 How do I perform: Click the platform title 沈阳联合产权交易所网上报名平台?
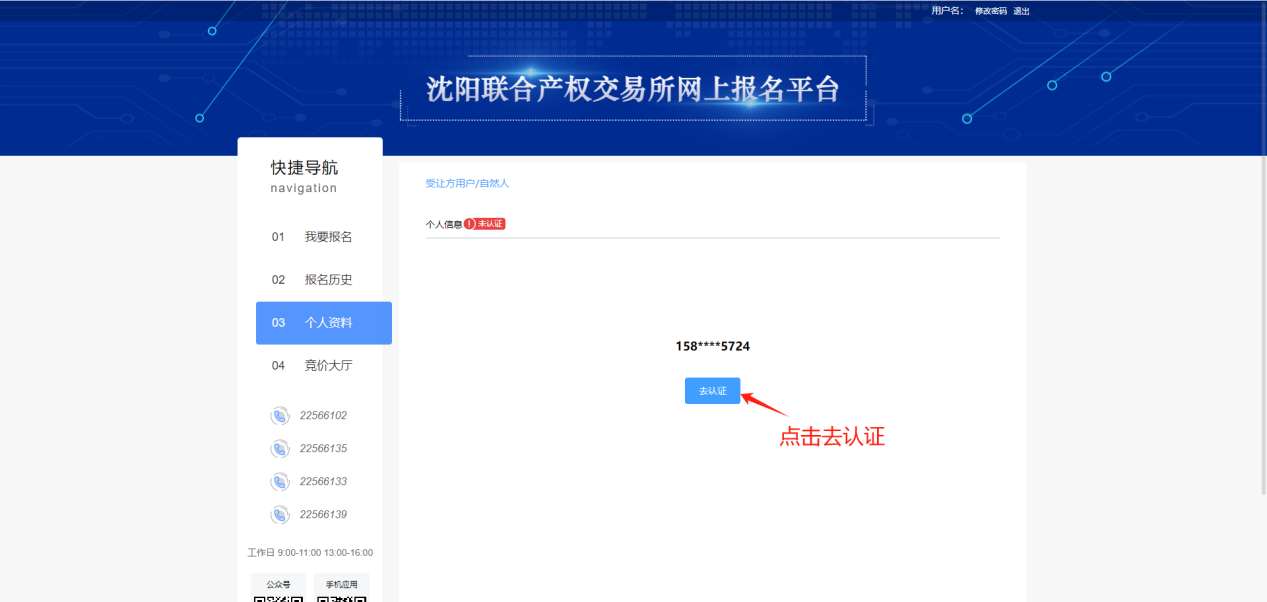633,90
